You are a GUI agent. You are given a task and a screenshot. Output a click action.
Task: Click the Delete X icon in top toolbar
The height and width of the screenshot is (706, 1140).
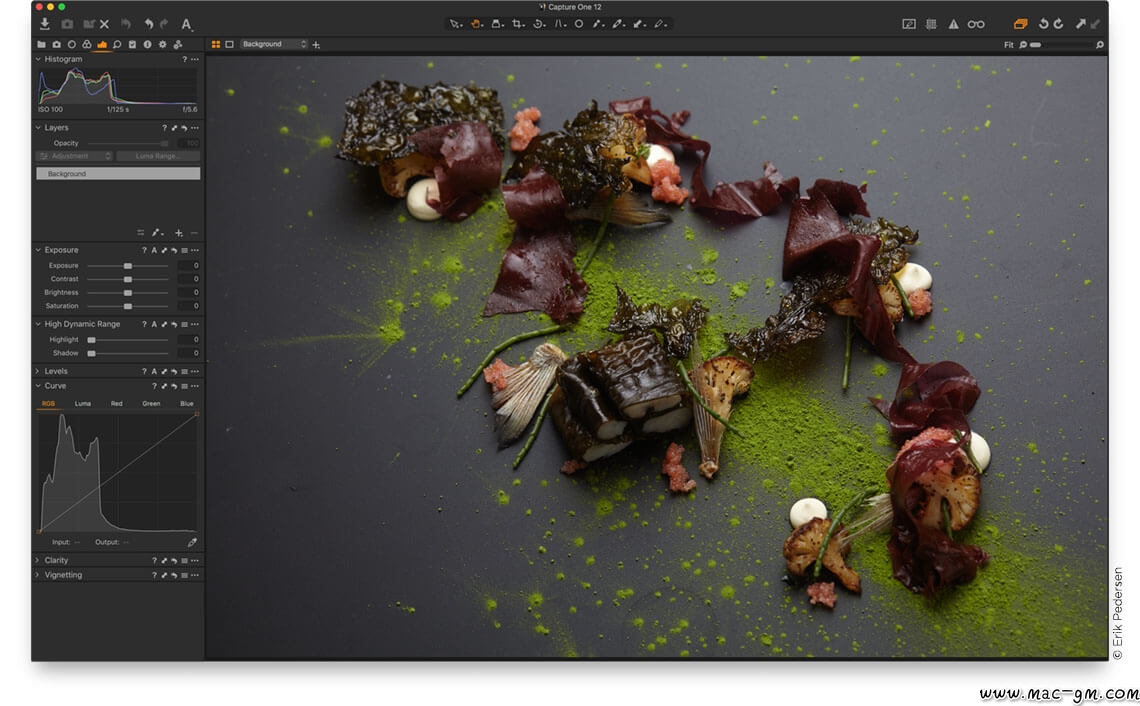(x=105, y=24)
